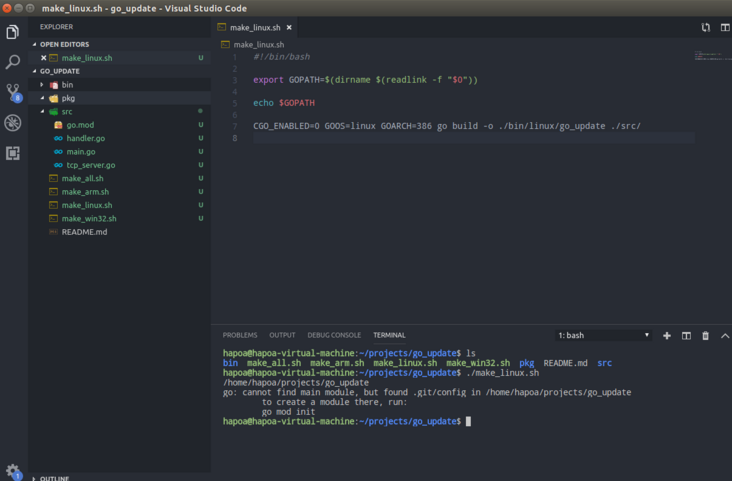Open the Extensions view
This screenshot has width=732, height=481.
click(x=13, y=153)
